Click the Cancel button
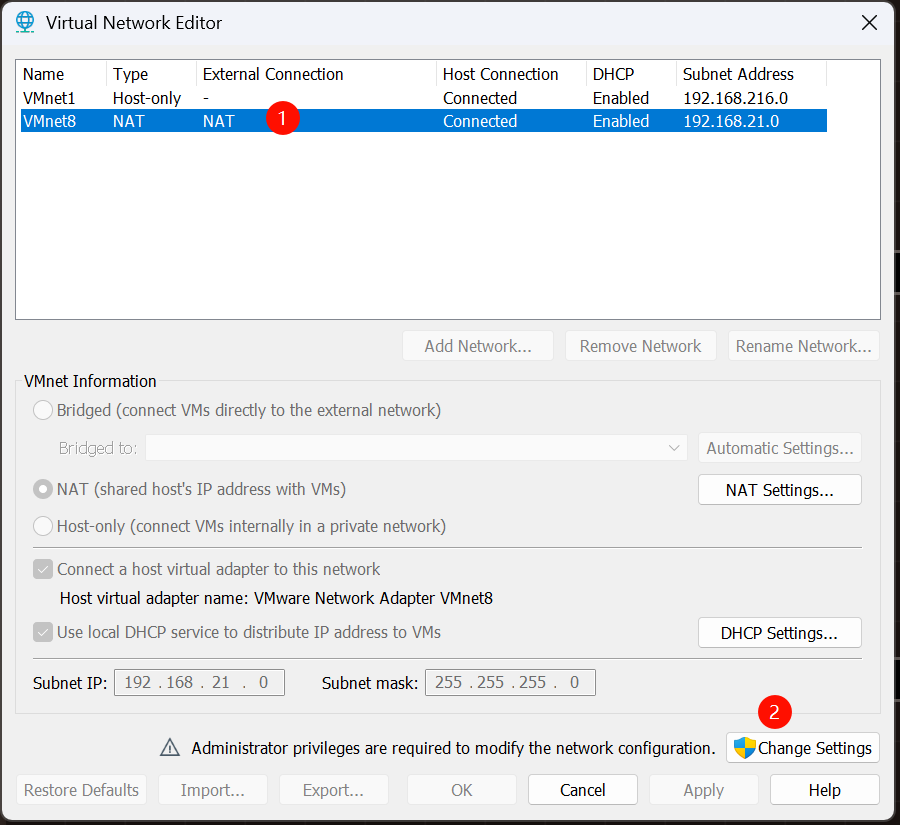900x825 pixels. click(583, 790)
